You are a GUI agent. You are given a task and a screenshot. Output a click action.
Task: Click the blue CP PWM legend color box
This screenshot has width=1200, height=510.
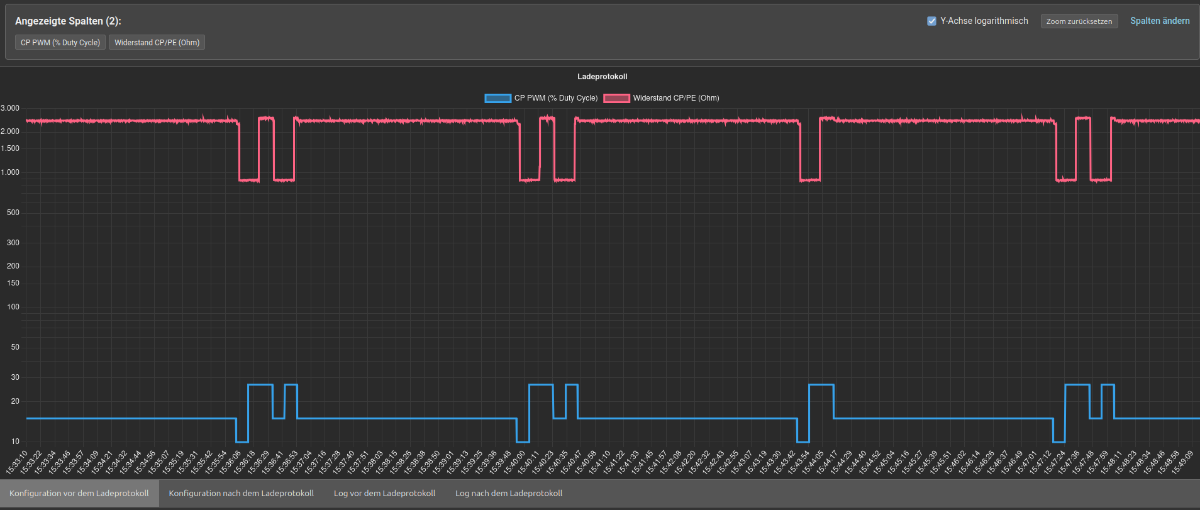tap(496, 98)
